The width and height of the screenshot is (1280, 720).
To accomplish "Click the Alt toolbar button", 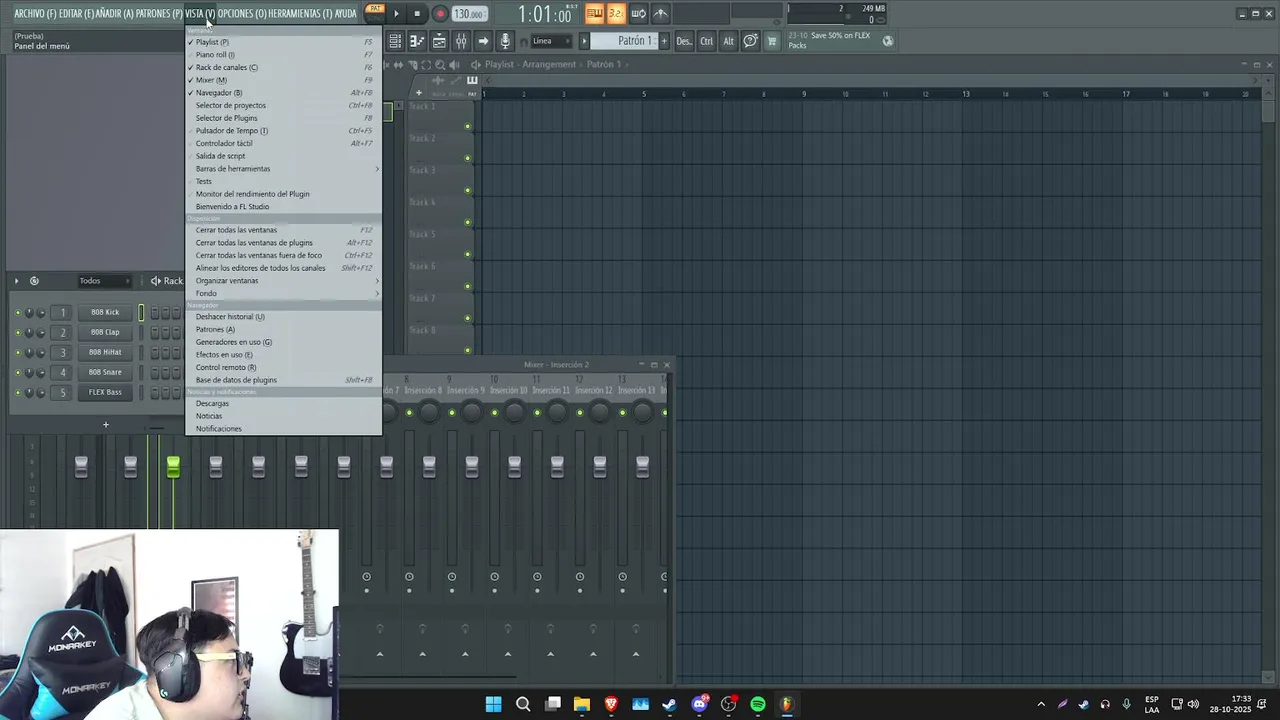I will click(729, 41).
